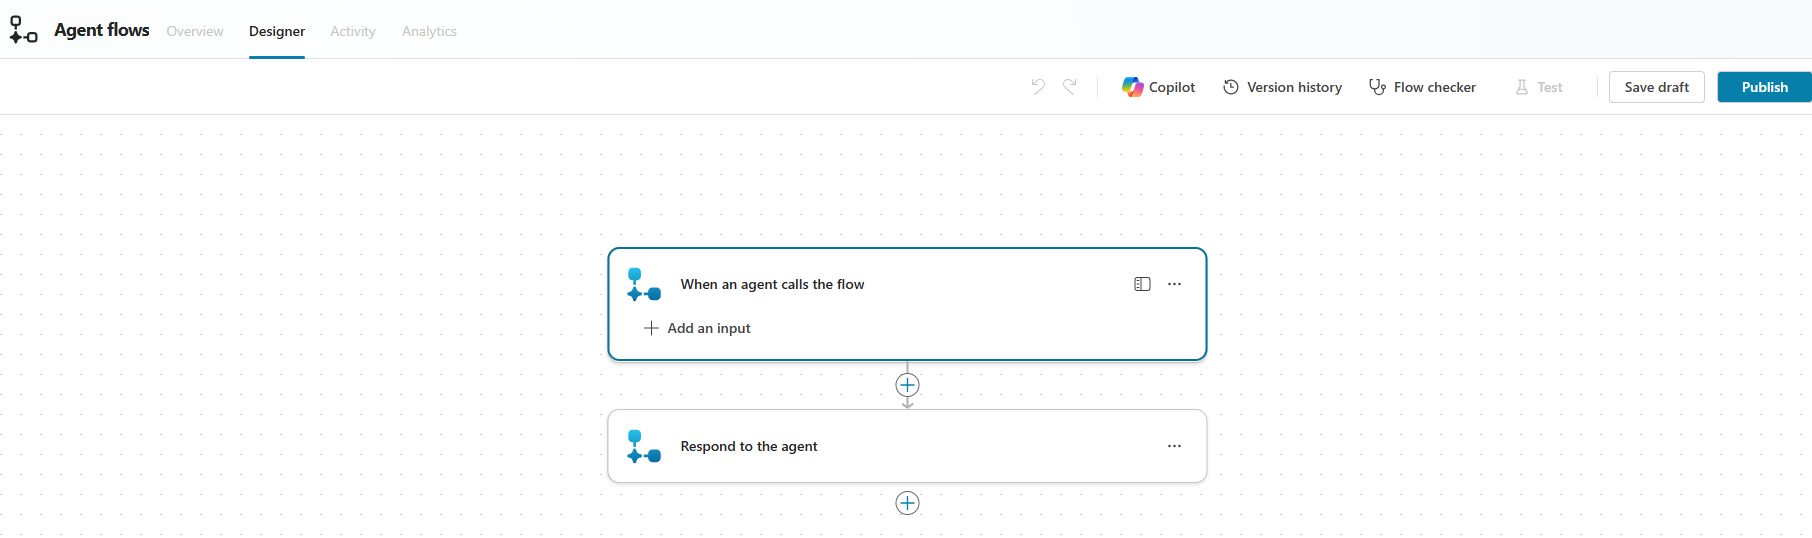Screen dimensions: 1812x538
Task: Open Copilot from the toolbar
Action: [x=1158, y=87]
